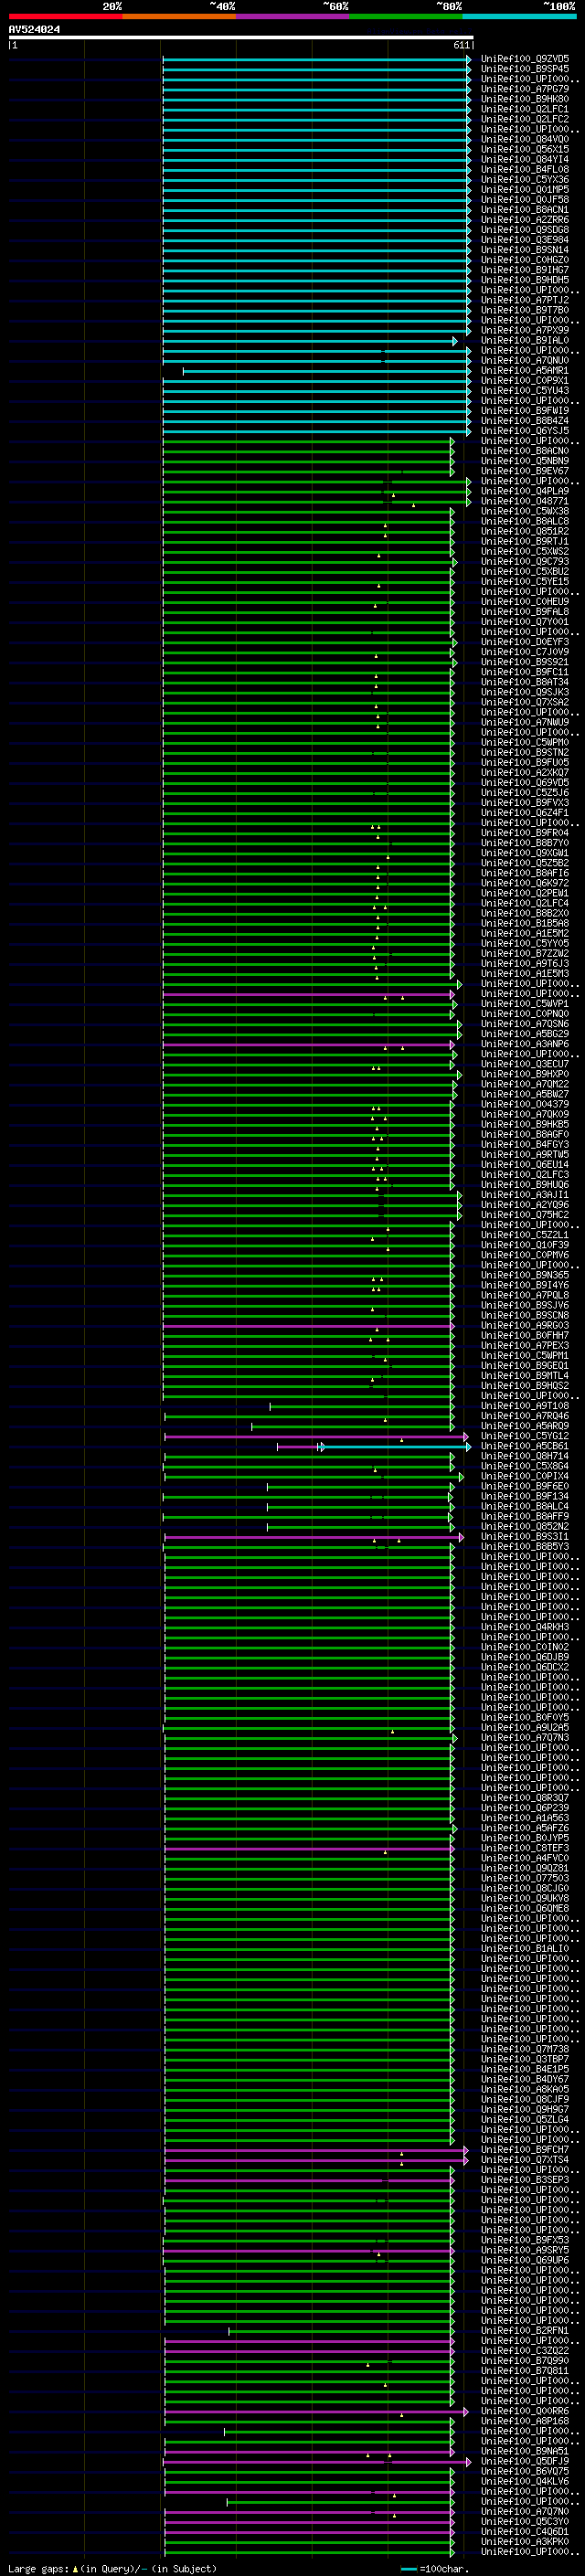Viewport: 585px width, 2576px height.
Task: Click the purple alignment bar for UniRef100_Q5DFJ9
Action: coord(317,2462)
